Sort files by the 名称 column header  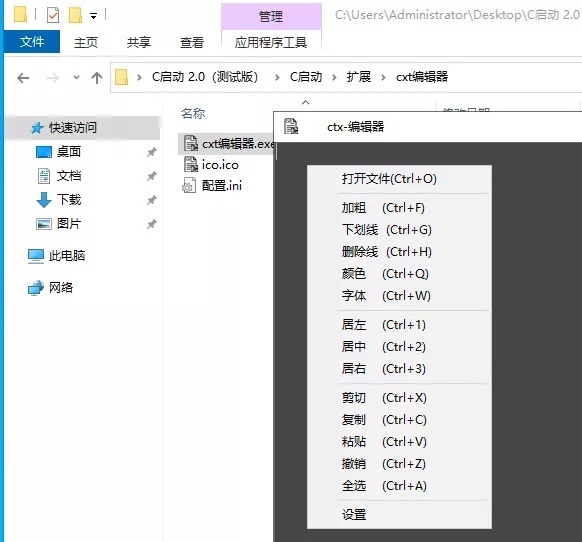(x=193, y=113)
